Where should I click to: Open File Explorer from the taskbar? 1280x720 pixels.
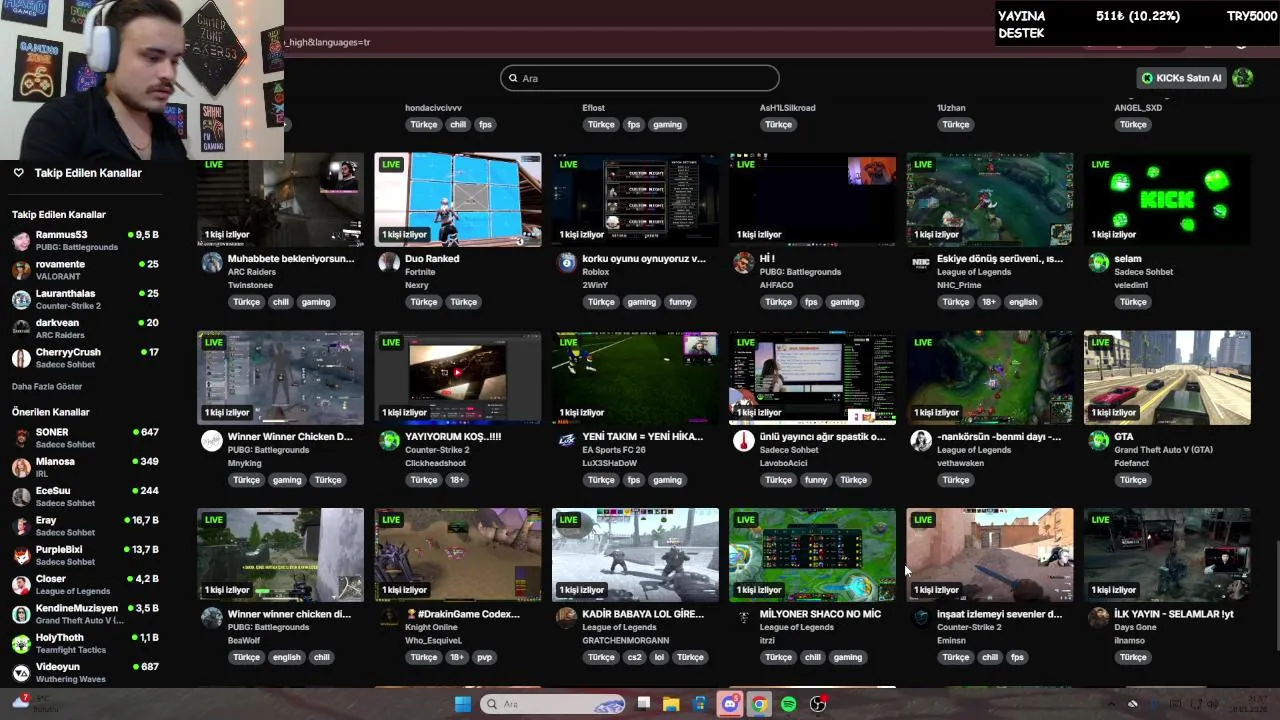(671, 704)
